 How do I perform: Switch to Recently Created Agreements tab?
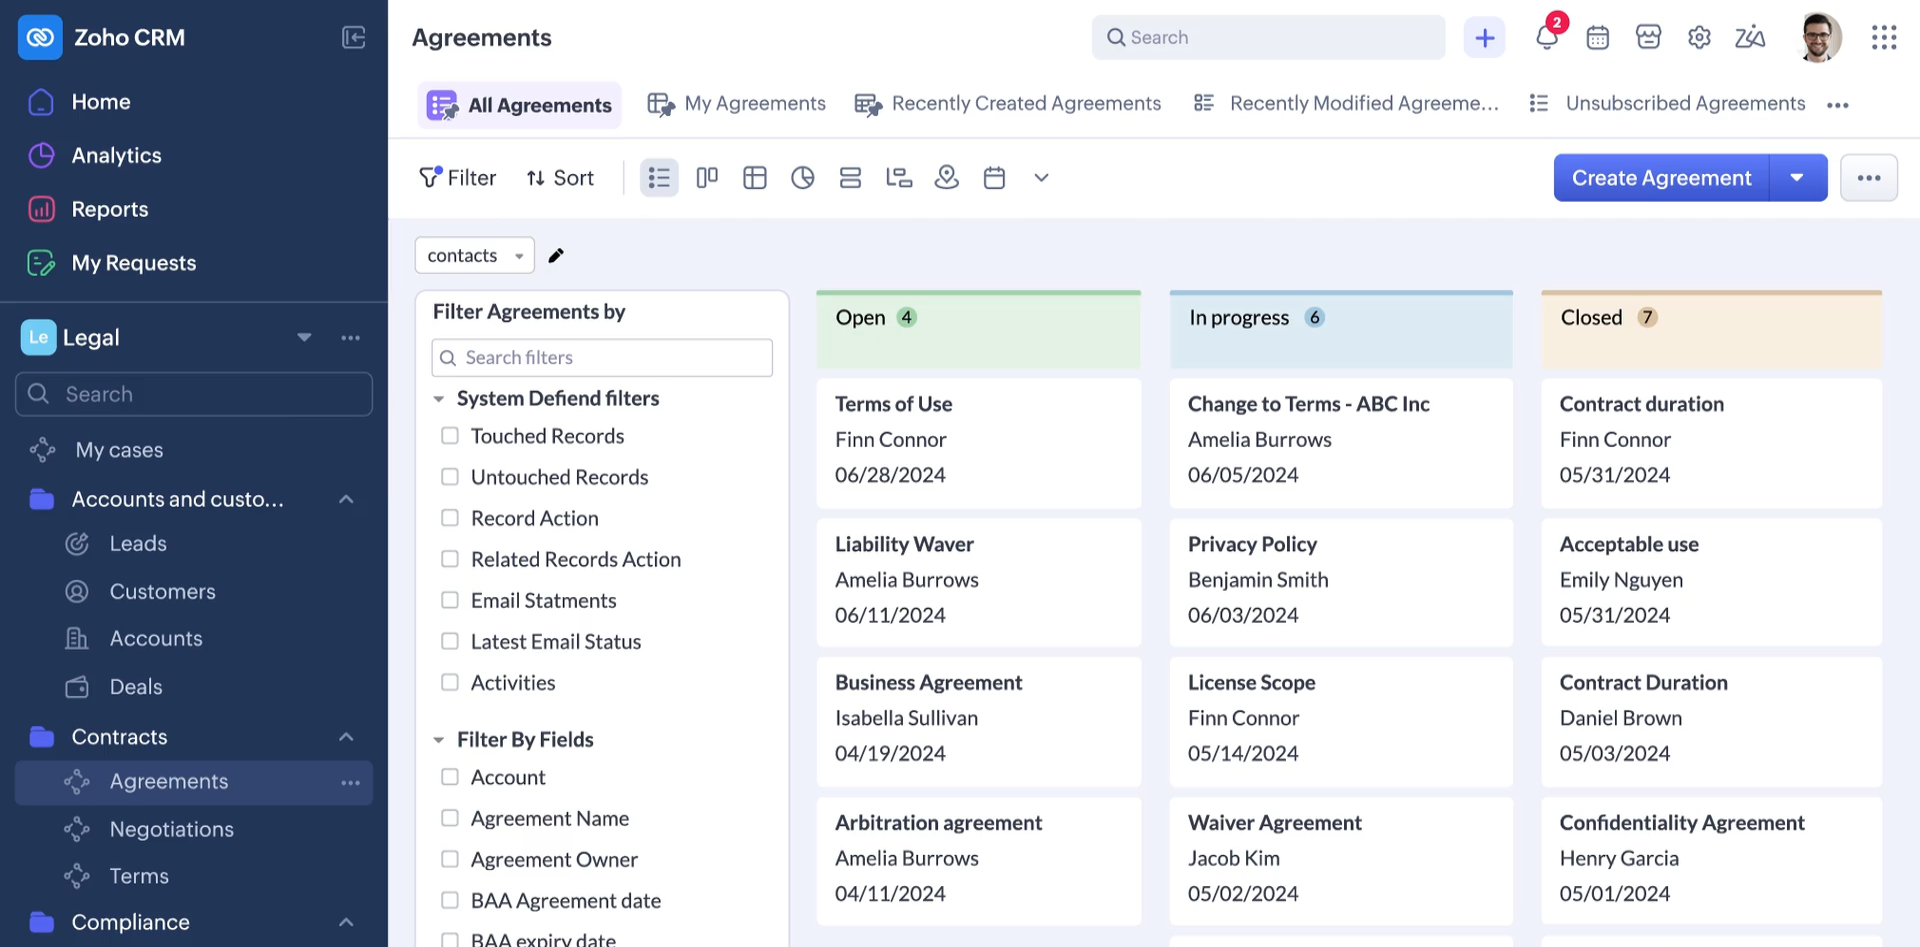click(x=1008, y=104)
